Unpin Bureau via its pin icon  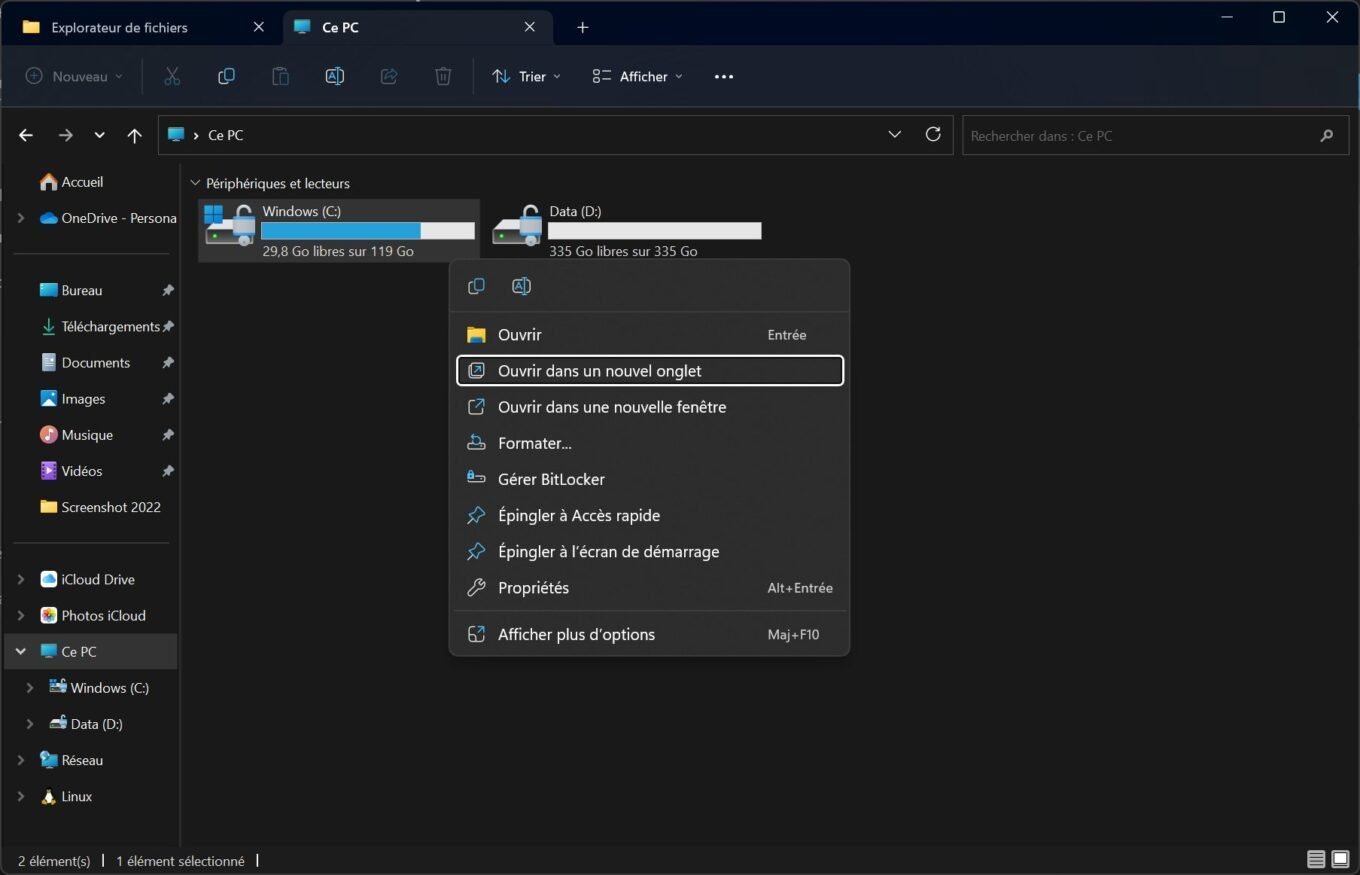(168, 290)
